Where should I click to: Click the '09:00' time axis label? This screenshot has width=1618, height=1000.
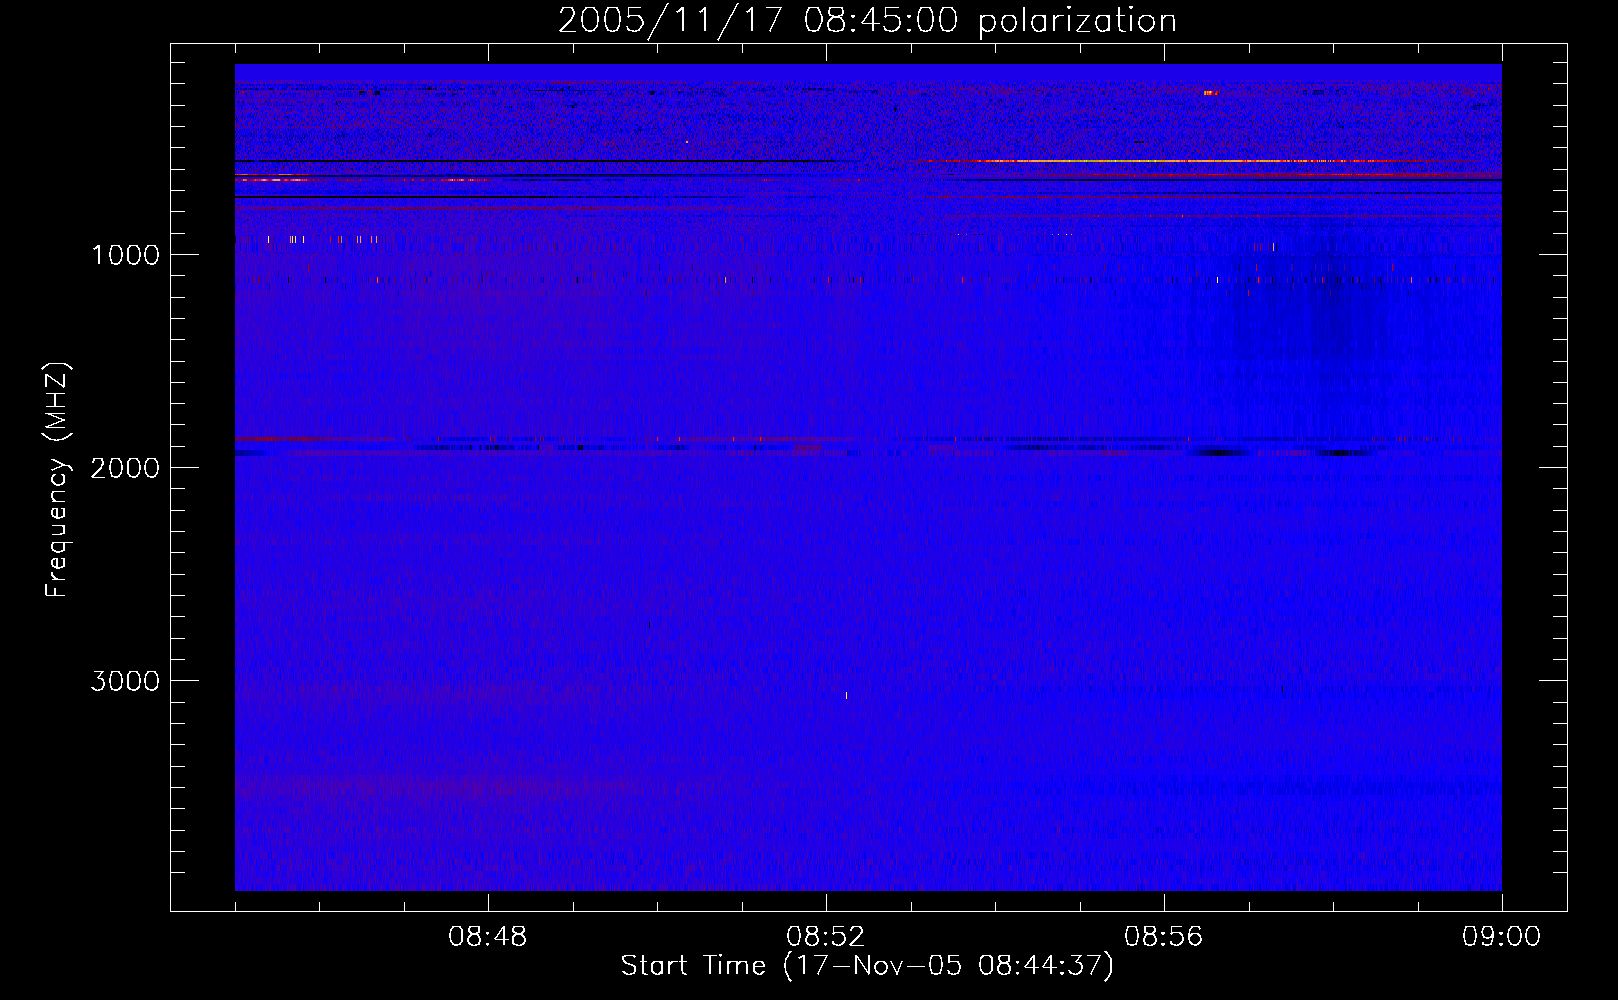tap(1502, 937)
